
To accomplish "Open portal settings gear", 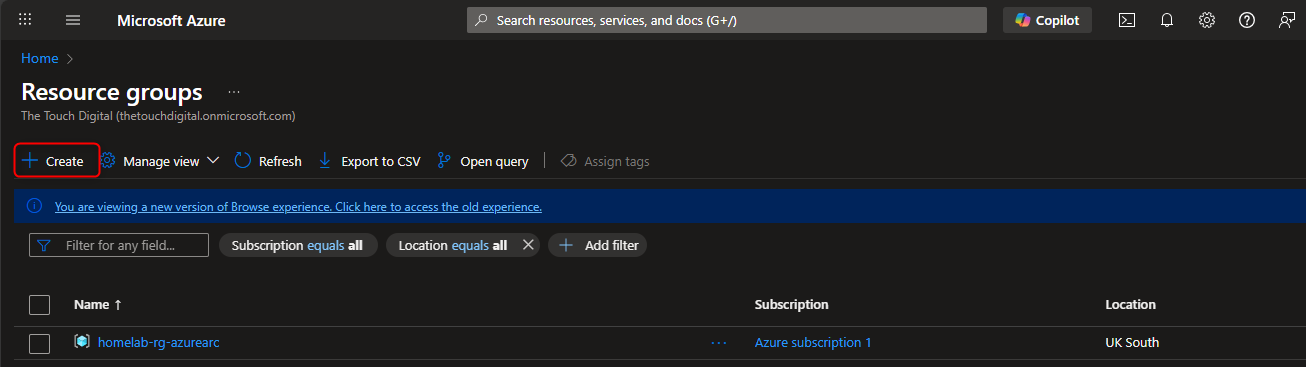I will point(1207,20).
